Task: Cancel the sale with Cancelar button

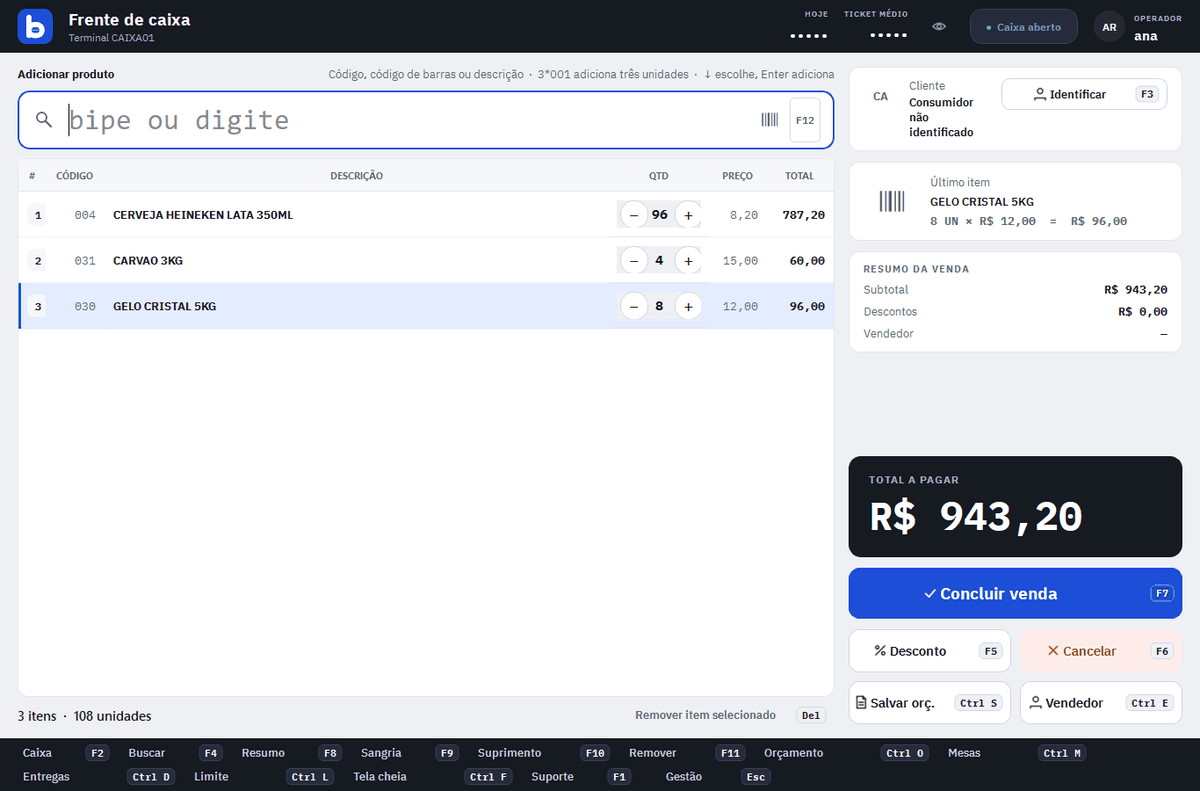Action: (x=1101, y=651)
